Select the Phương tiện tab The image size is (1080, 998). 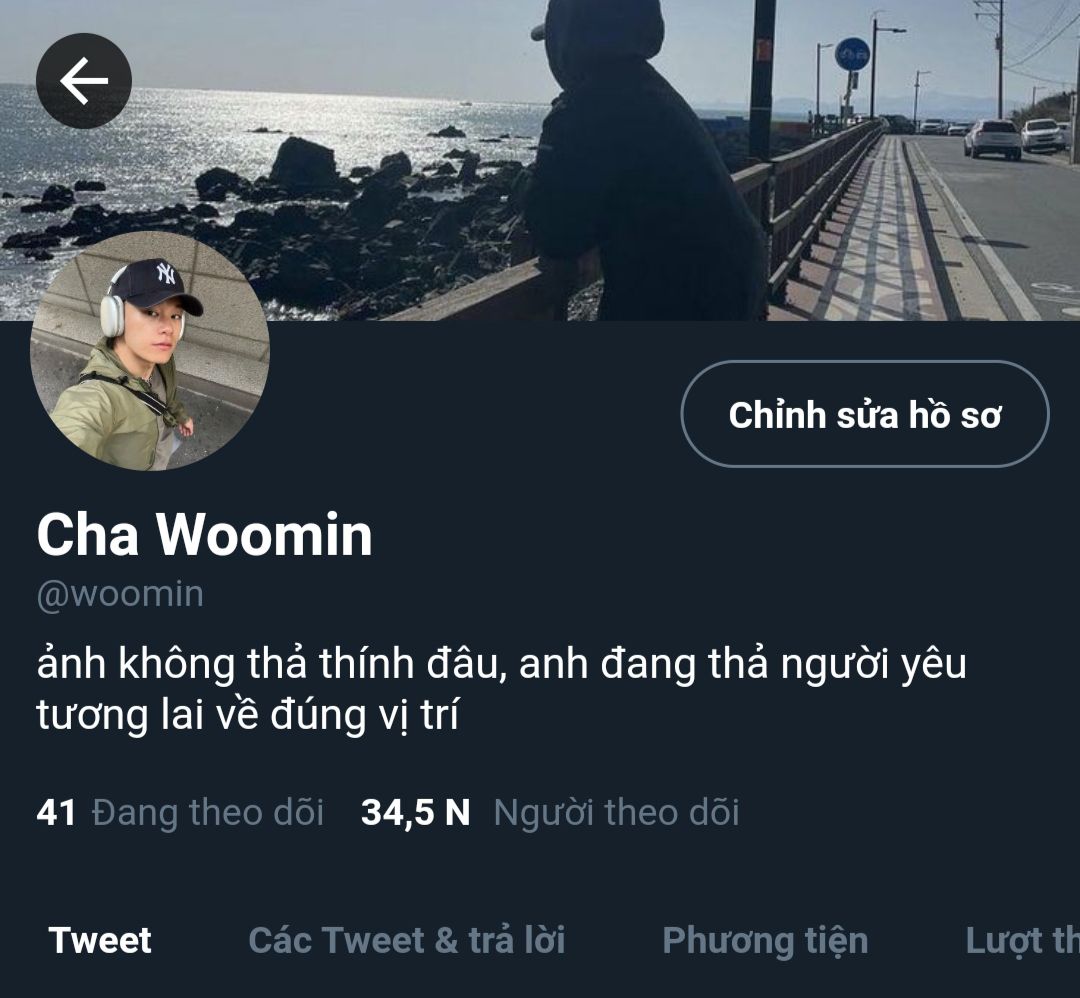tap(765, 941)
